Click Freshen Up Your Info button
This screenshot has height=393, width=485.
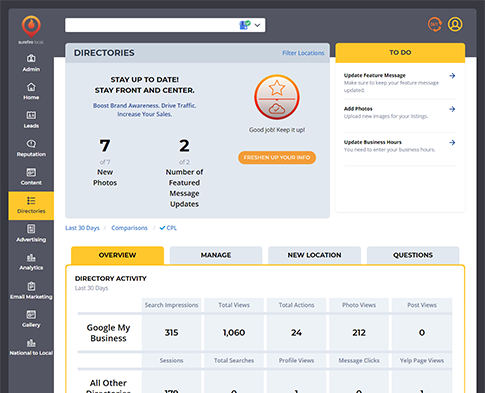coord(277,157)
